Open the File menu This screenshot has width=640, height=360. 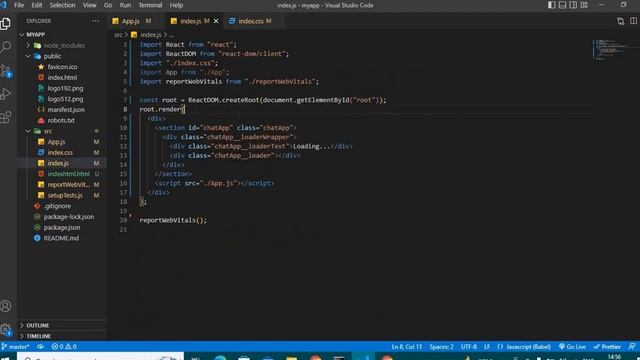click(19, 5)
